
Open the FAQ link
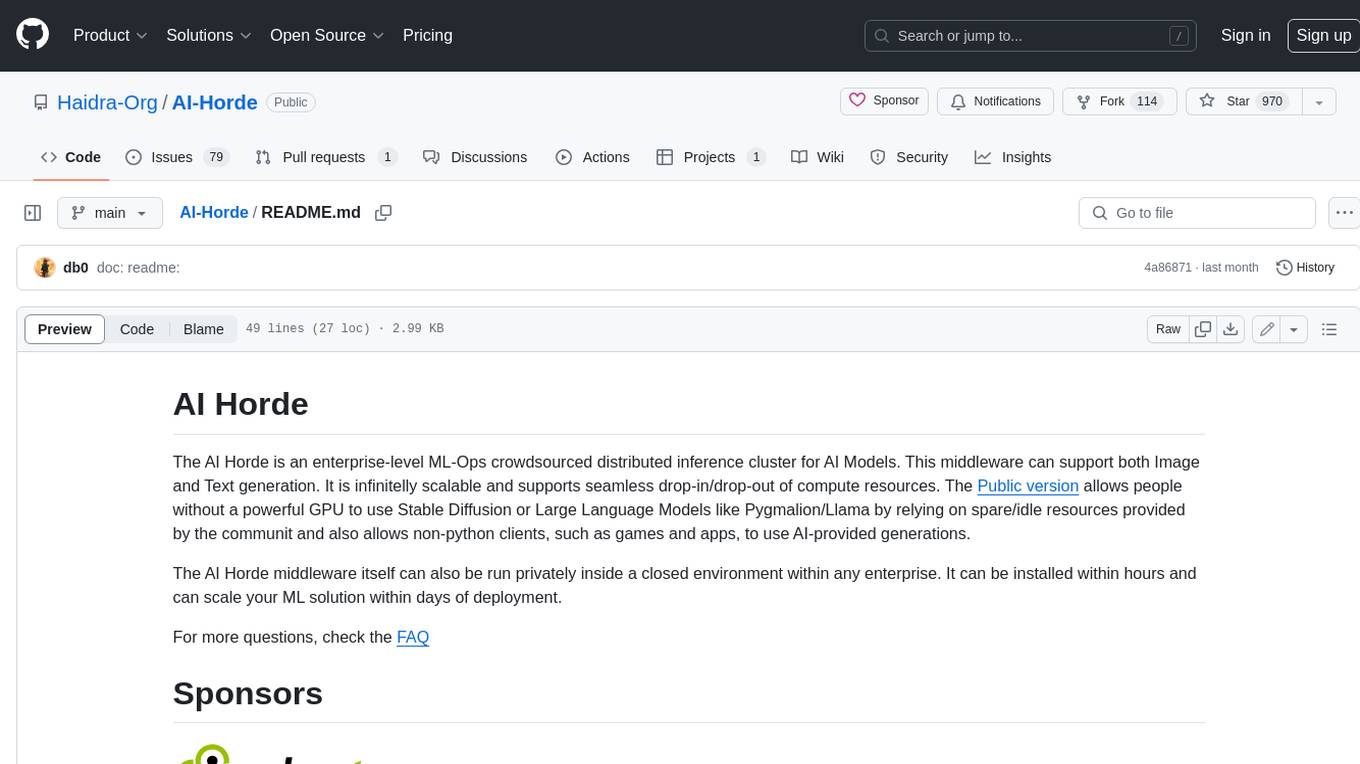coord(413,637)
